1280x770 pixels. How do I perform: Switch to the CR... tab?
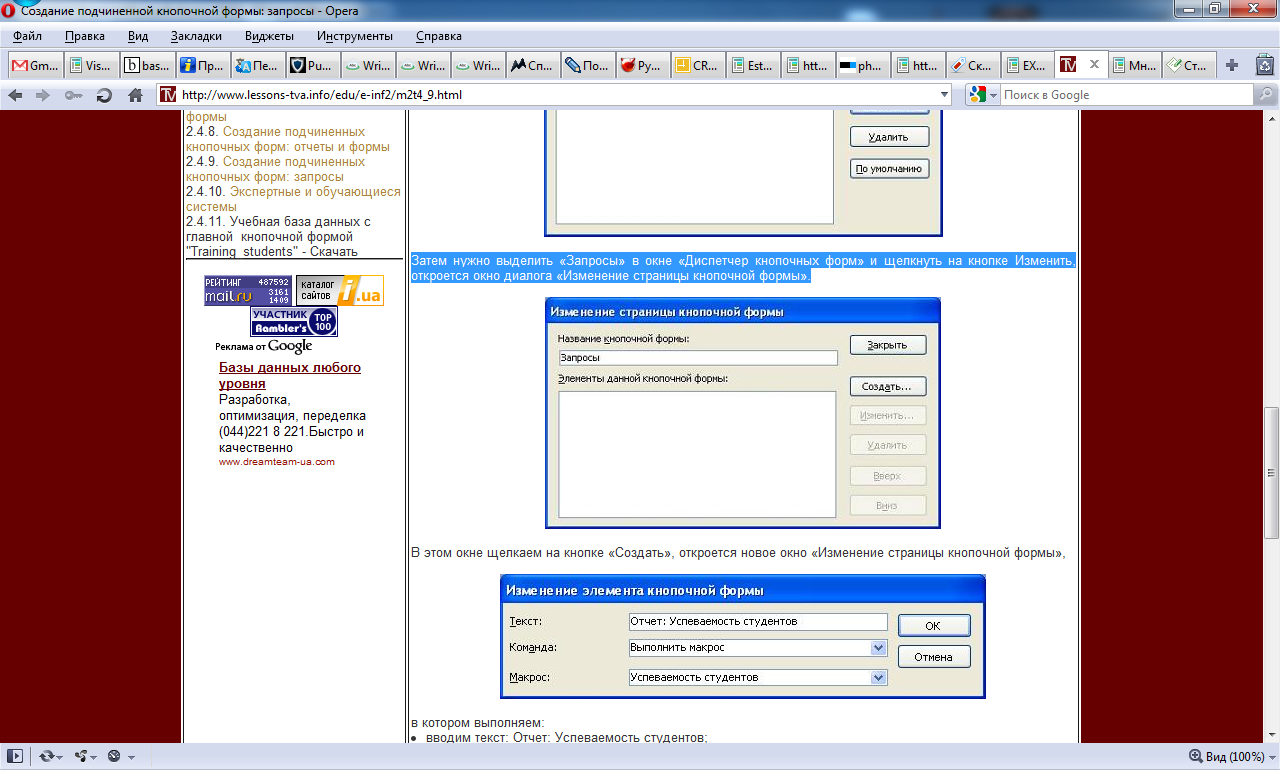(x=699, y=66)
